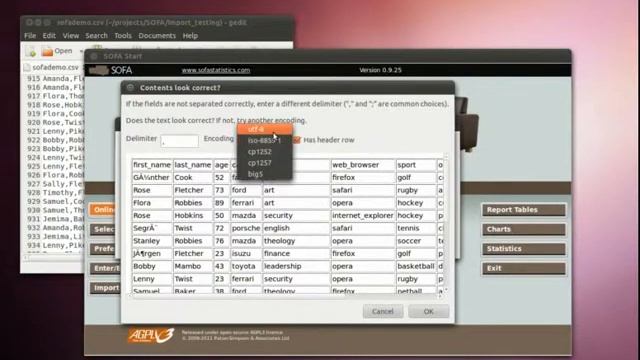This screenshot has height=360, width=640.
Task: Open the Documents menu in gedit
Action: pos(157,36)
